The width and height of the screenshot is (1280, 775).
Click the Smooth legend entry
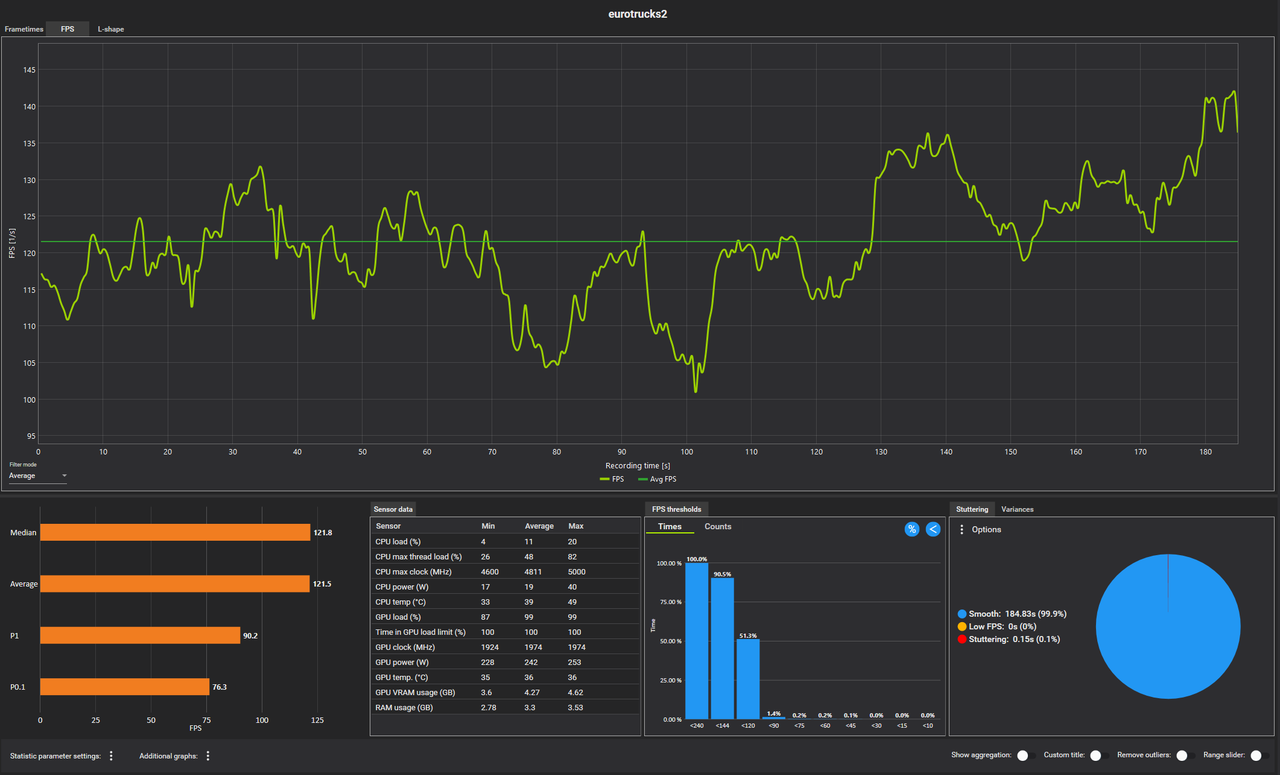coord(1013,613)
